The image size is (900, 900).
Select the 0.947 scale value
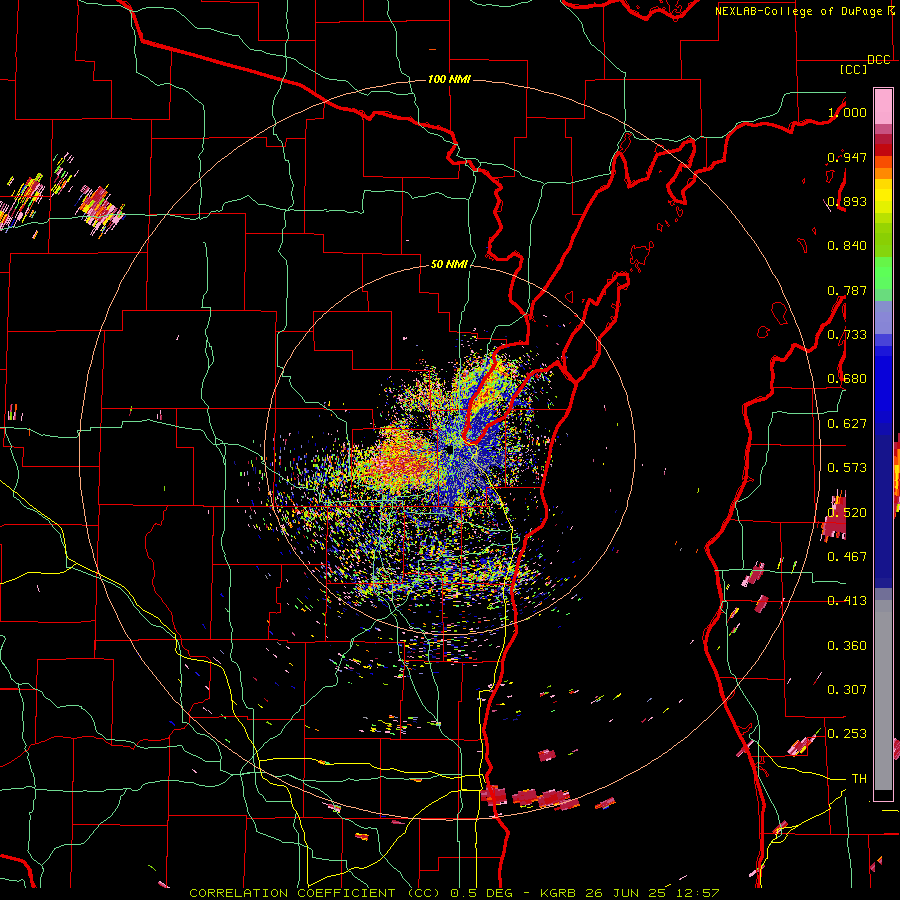(847, 157)
